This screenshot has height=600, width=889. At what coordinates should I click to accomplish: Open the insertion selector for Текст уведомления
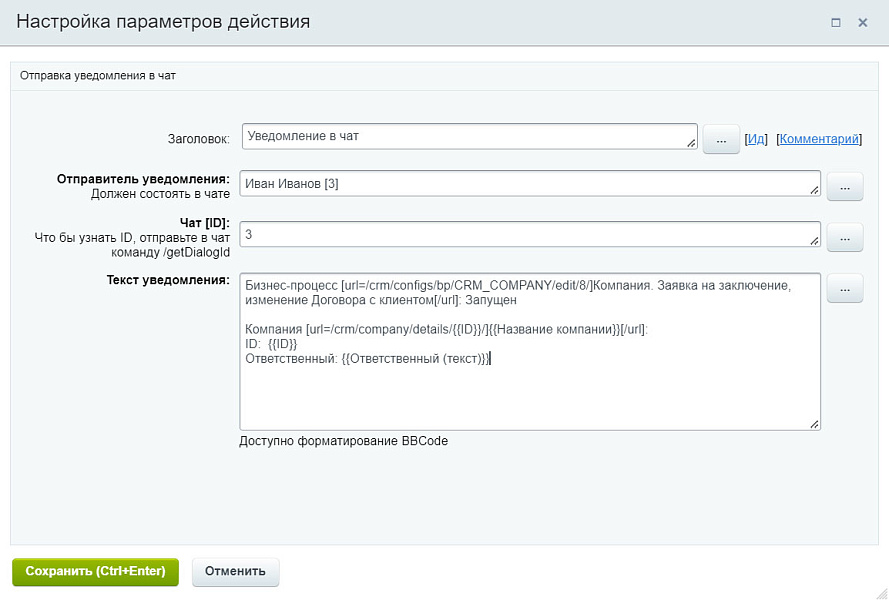(x=845, y=288)
